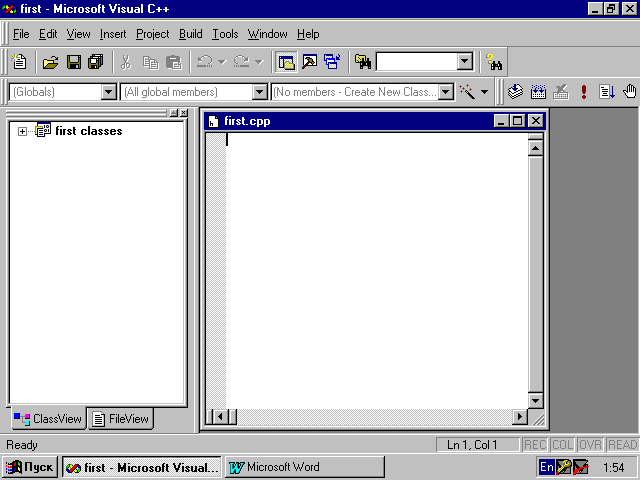
Task: Click the first.cpp document icon in title bar
Action: click(213, 121)
